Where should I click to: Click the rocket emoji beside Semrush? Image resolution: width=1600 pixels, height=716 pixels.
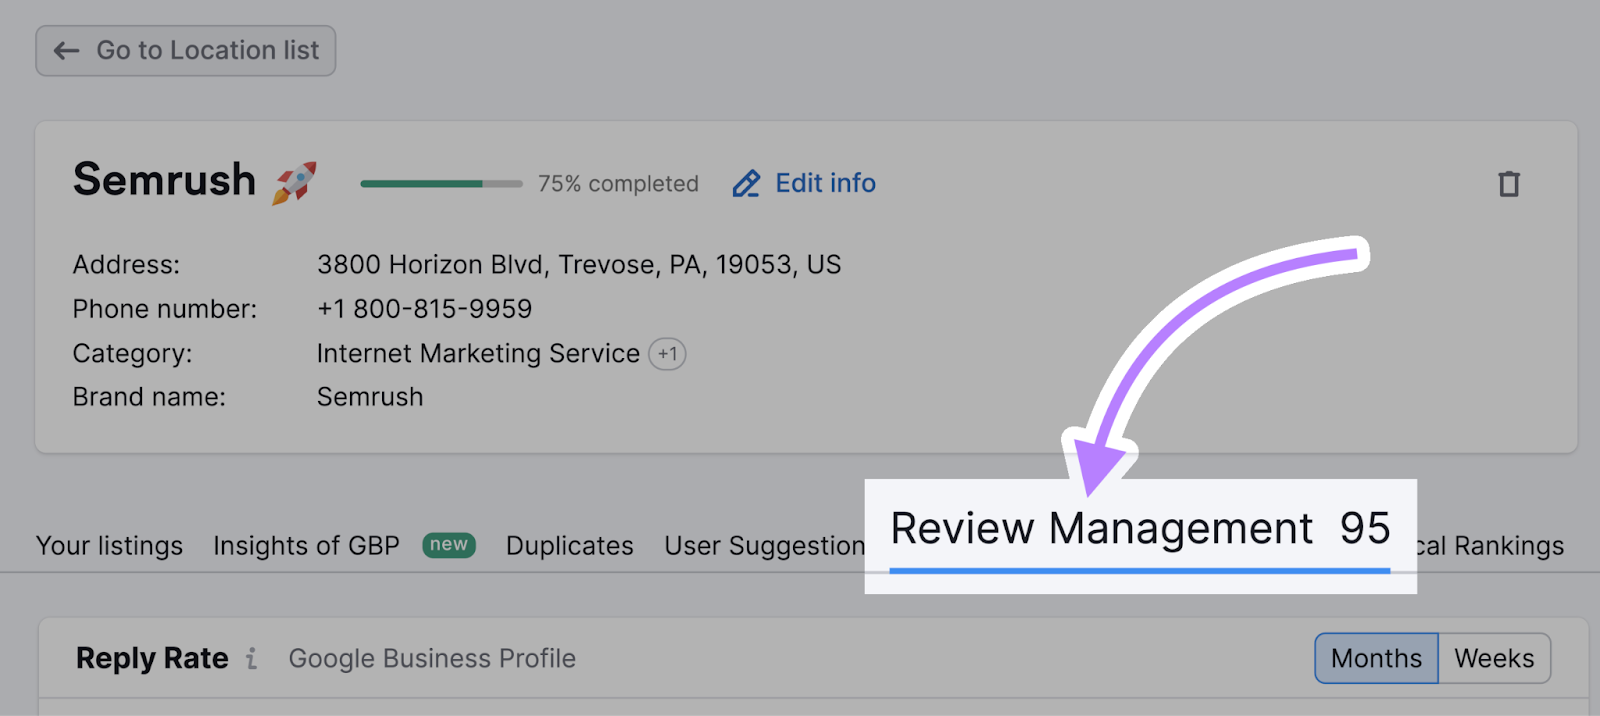294,183
